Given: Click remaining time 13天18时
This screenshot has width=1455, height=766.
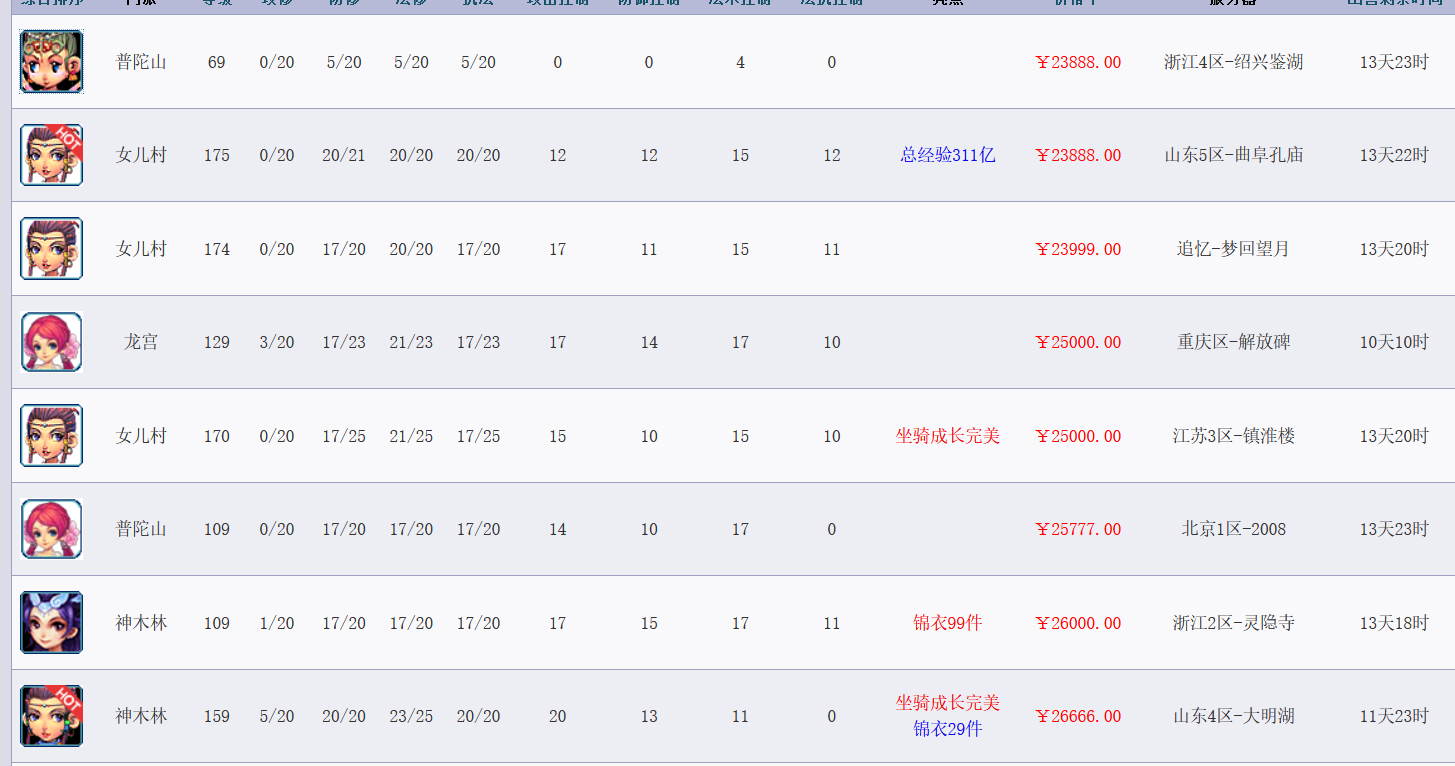Looking at the screenshot, I should click(1394, 623).
